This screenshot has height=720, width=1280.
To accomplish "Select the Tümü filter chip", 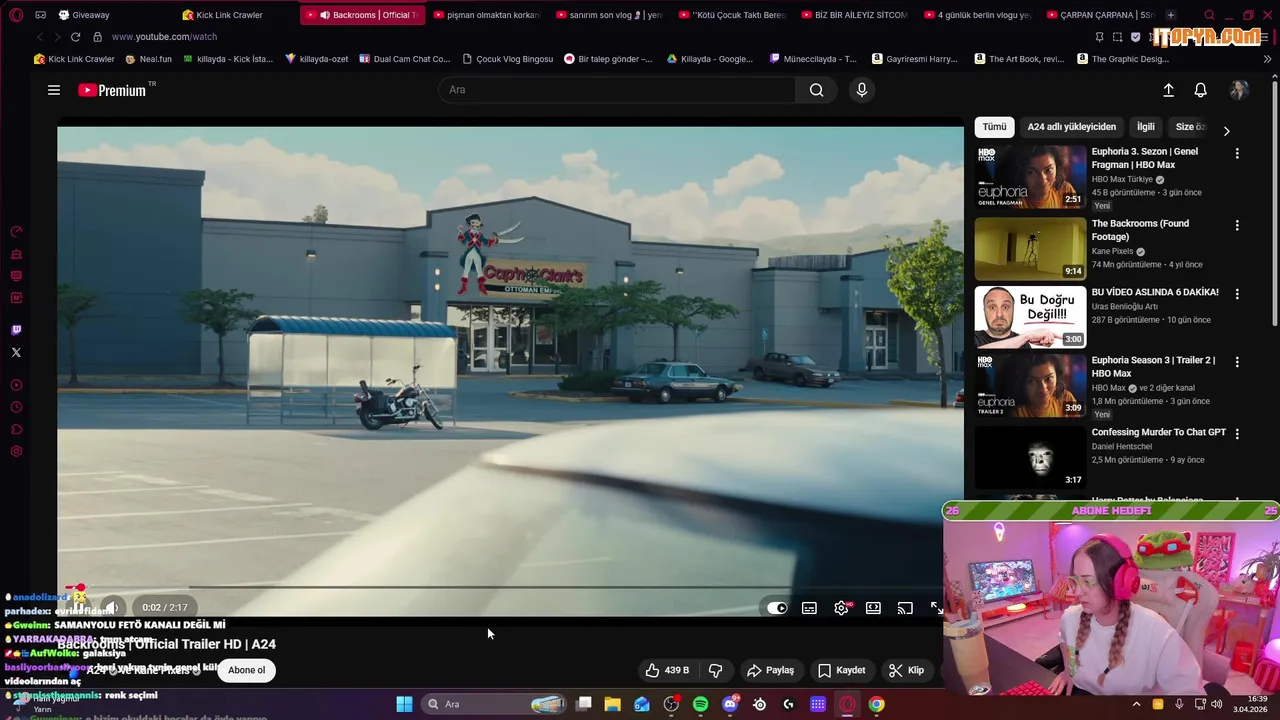I will click(994, 127).
